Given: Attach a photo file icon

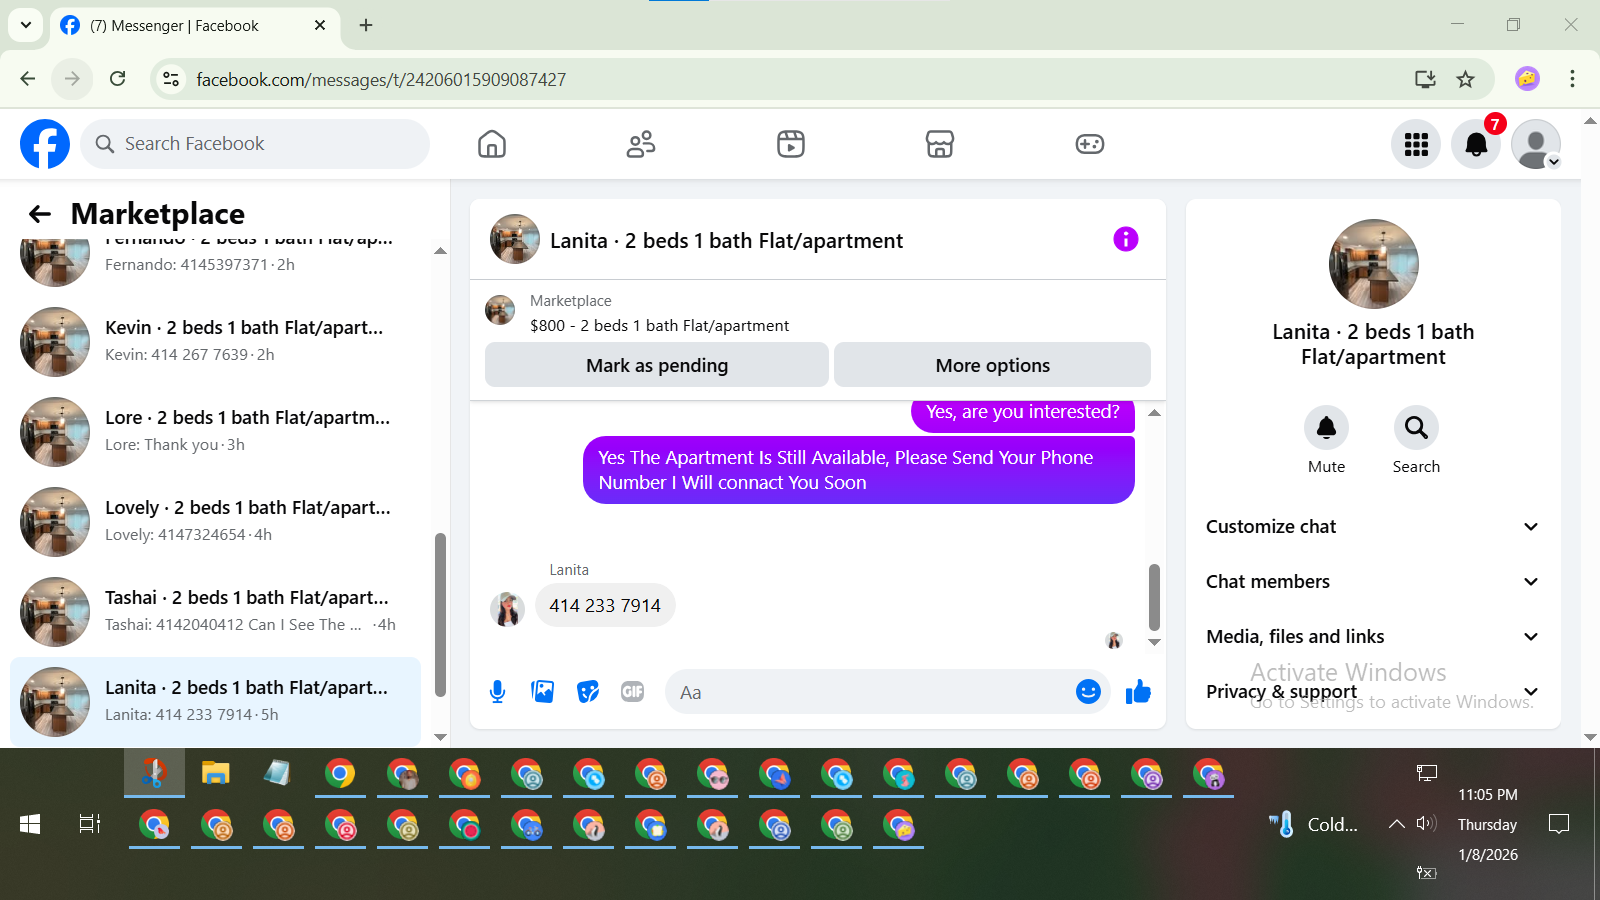Looking at the screenshot, I should [x=543, y=692].
